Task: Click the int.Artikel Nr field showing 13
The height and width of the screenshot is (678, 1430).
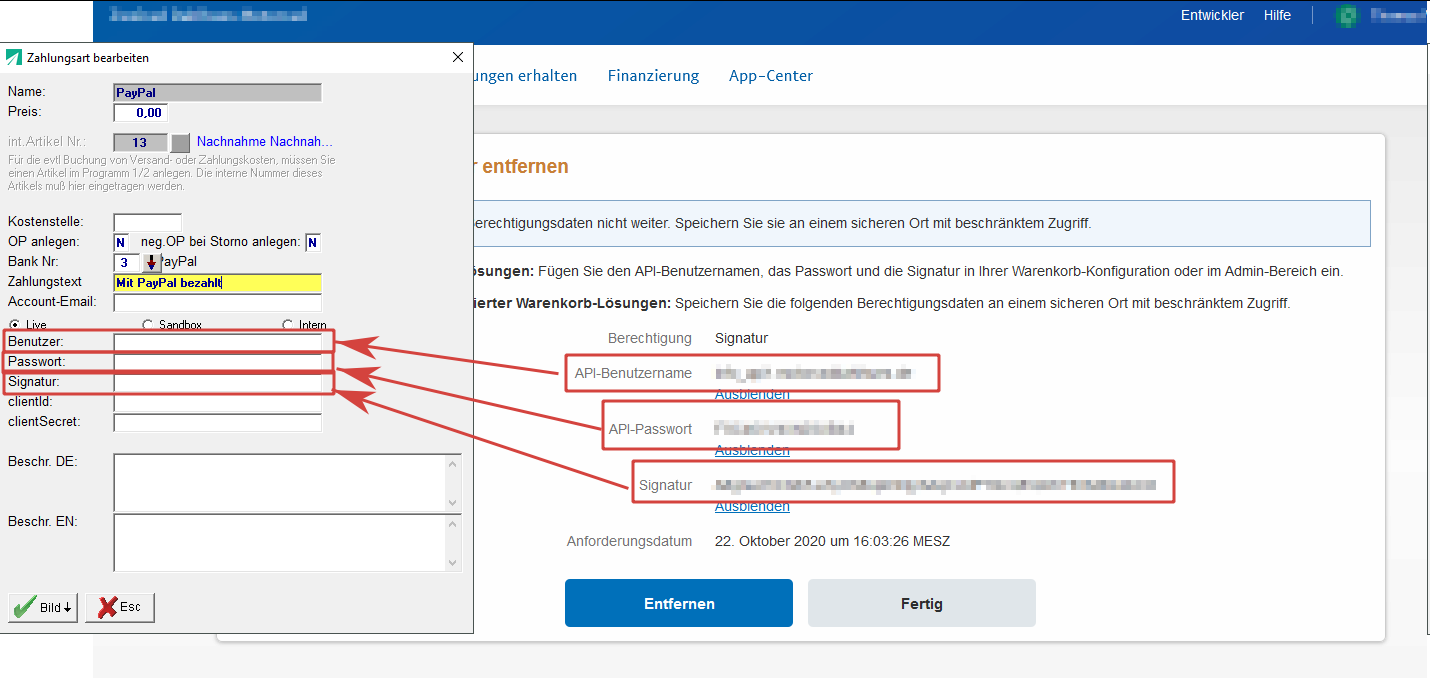Action: [x=140, y=142]
